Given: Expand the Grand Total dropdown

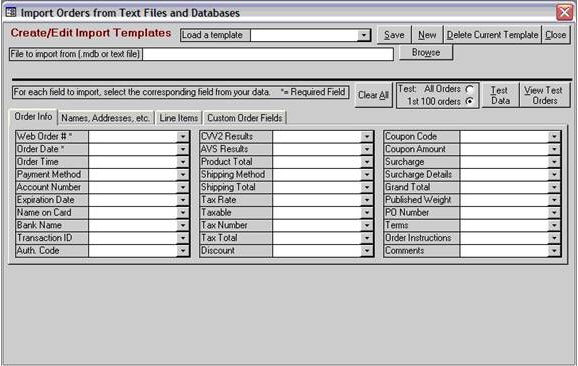Looking at the screenshot, I should click(554, 187).
